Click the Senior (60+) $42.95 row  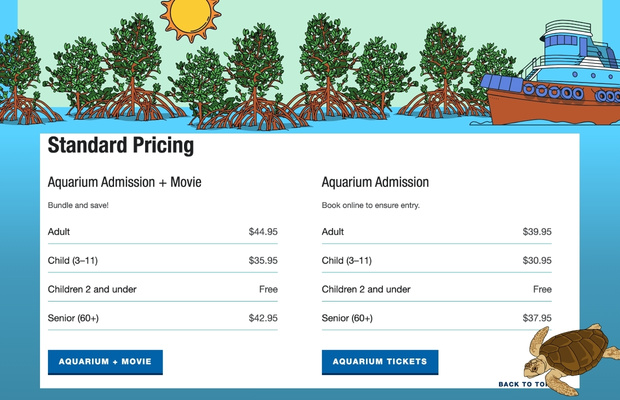point(162,318)
